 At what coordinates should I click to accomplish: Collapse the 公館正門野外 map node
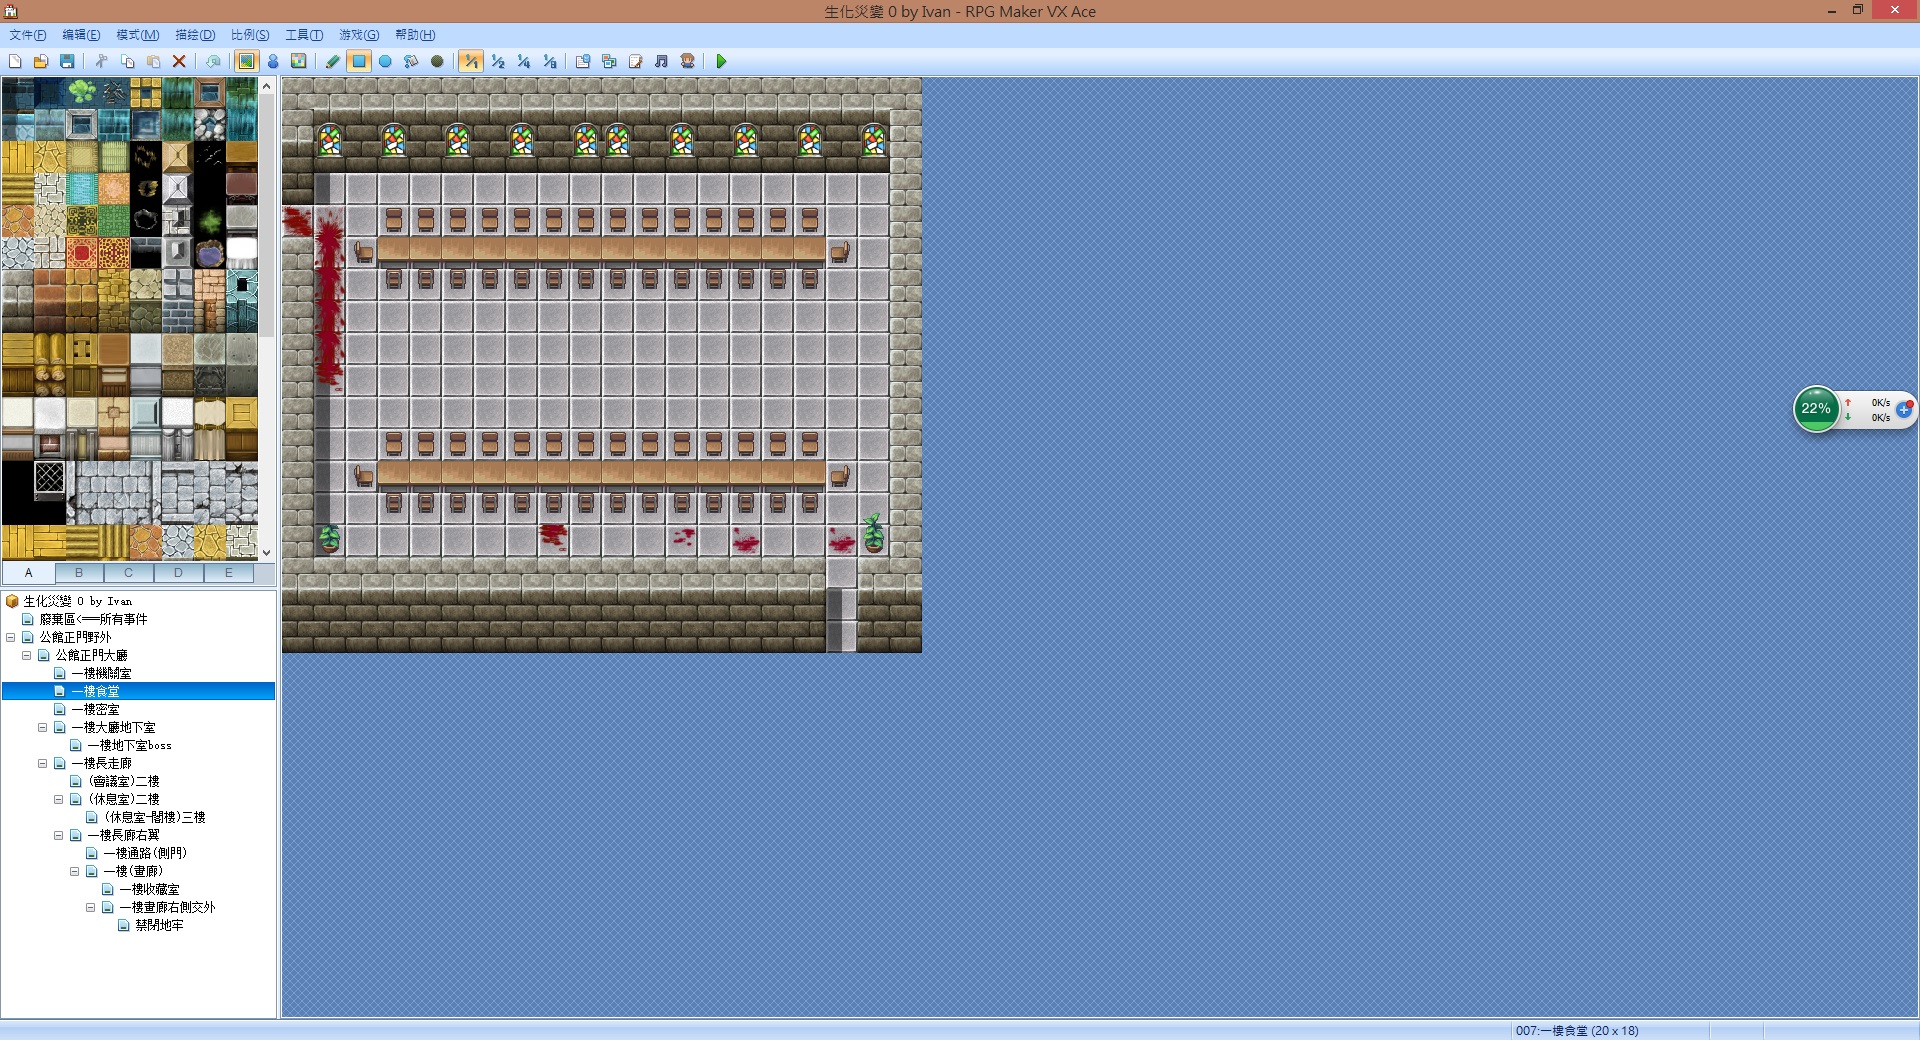coord(11,637)
